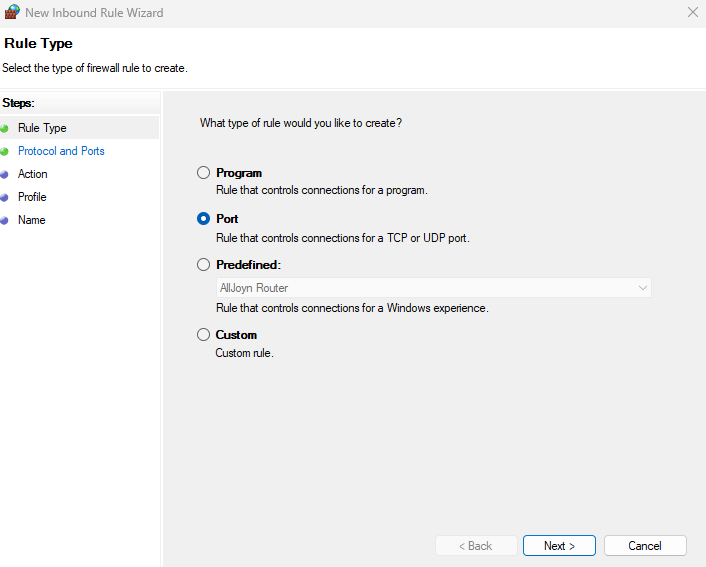Close the New Inbound Rule Wizard window
The image size is (706, 567).
pos(692,13)
